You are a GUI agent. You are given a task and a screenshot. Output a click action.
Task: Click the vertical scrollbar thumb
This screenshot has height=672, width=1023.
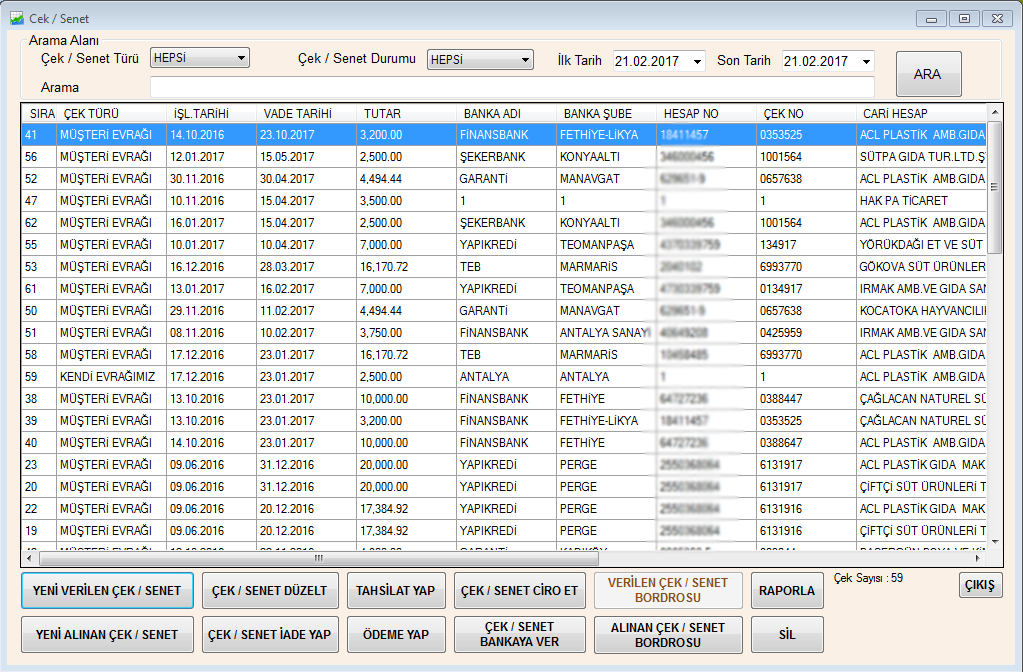(x=995, y=187)
